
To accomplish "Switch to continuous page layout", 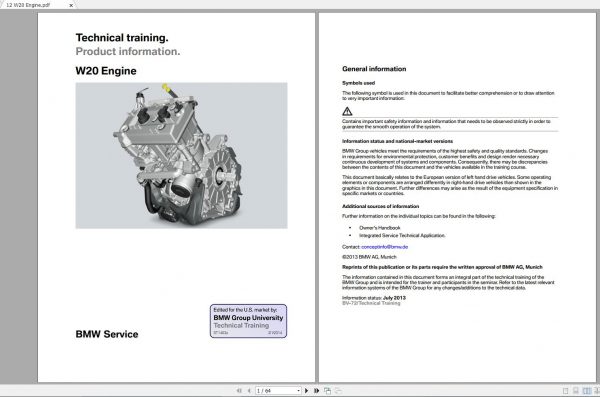I will tap(576, 391).
